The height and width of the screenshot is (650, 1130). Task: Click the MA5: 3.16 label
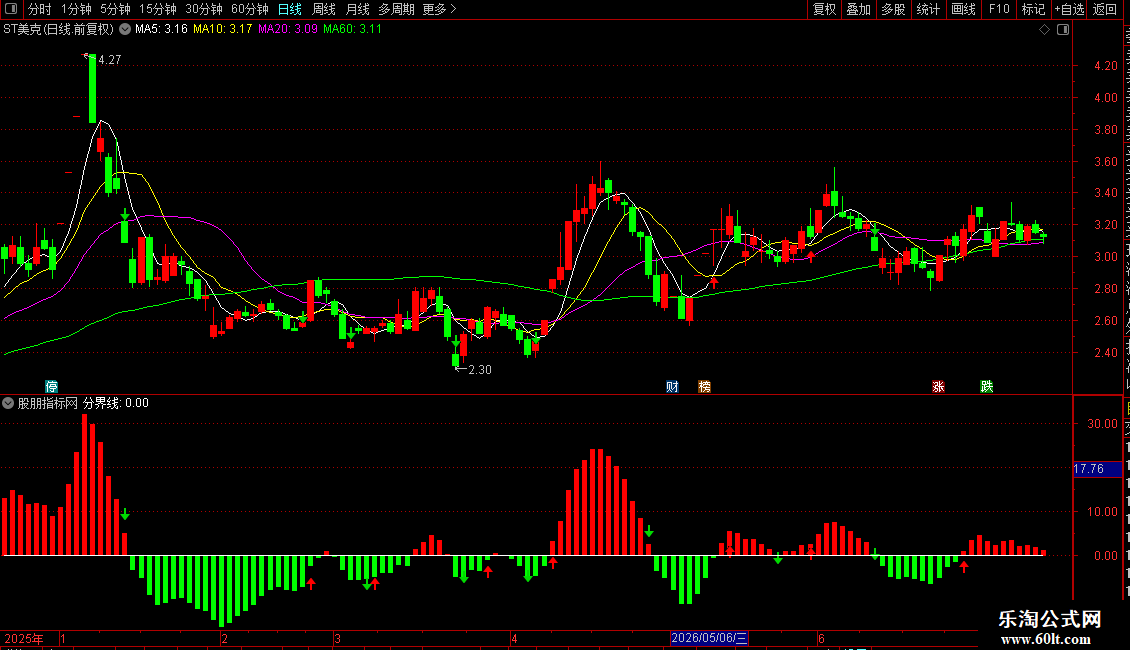pos(161,30)
